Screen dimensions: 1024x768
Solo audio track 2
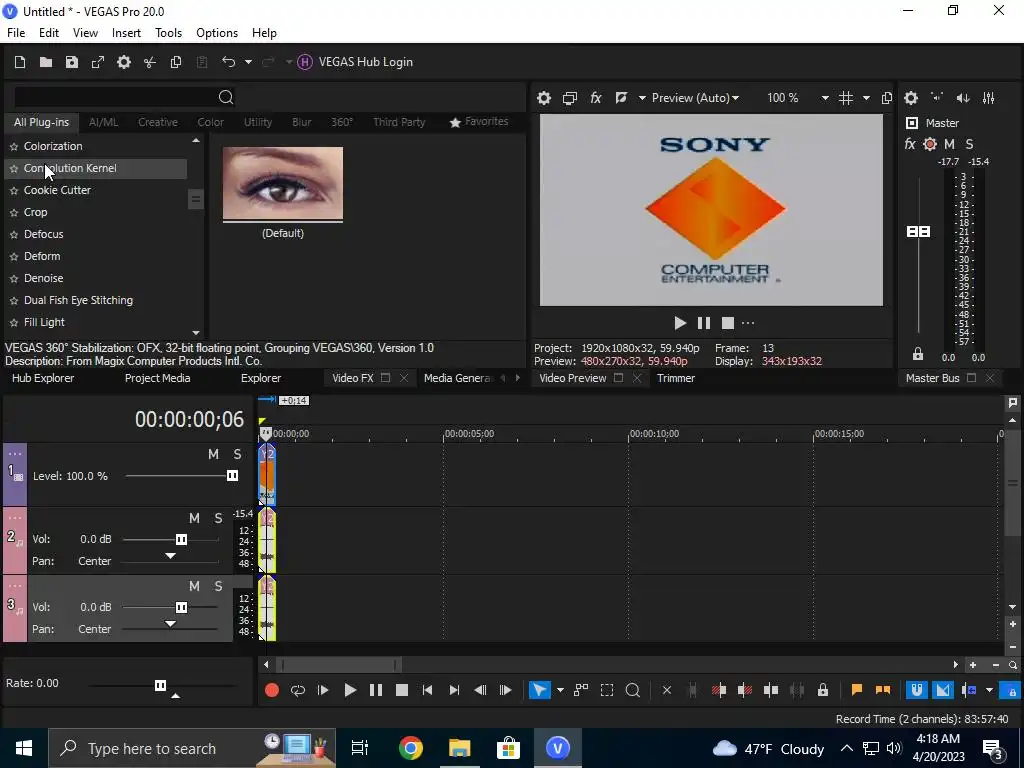point(218,519)
